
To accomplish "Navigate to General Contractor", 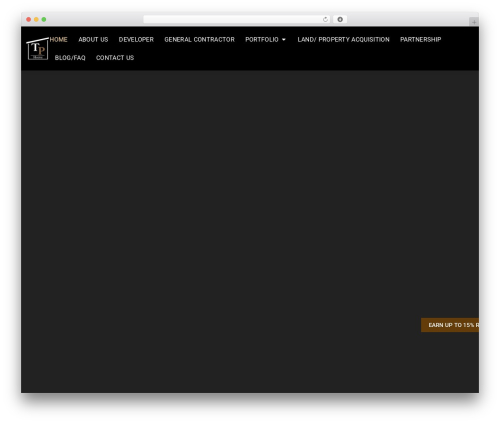I will point(199,39).
